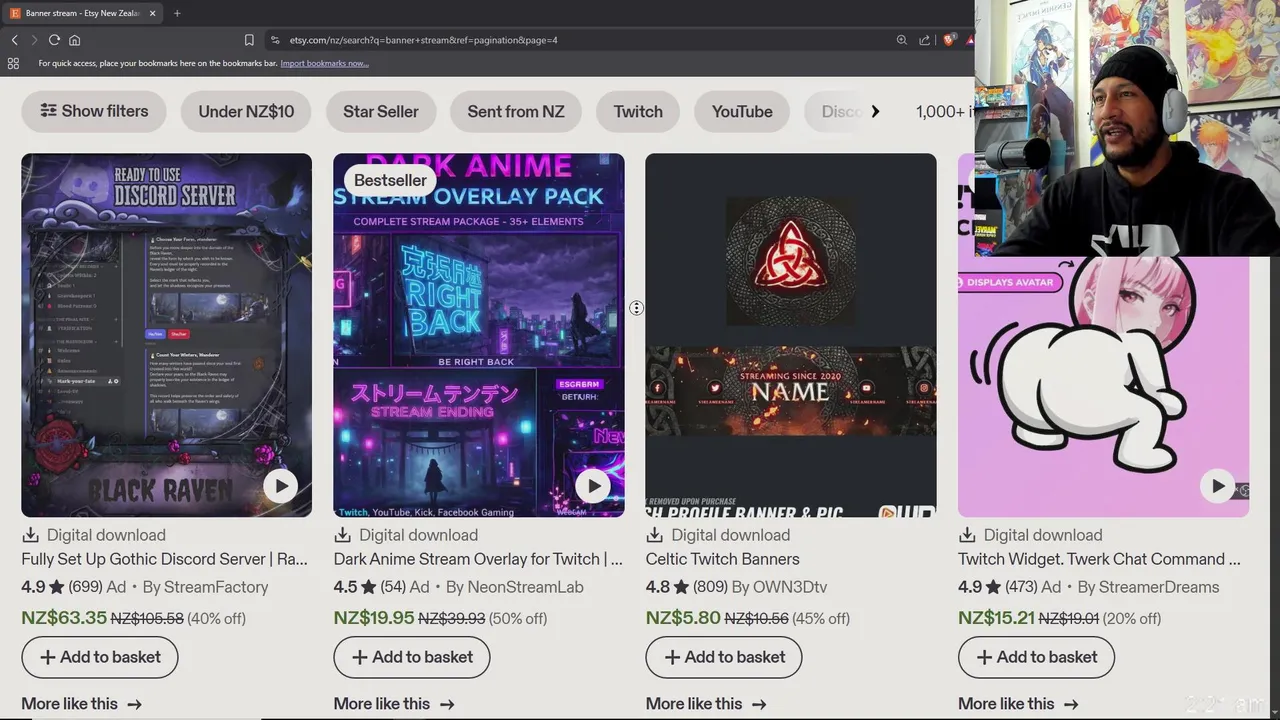Open new browser tab with plus
The height and width of the screenshot is (720, 1280).
coord(177,13)
